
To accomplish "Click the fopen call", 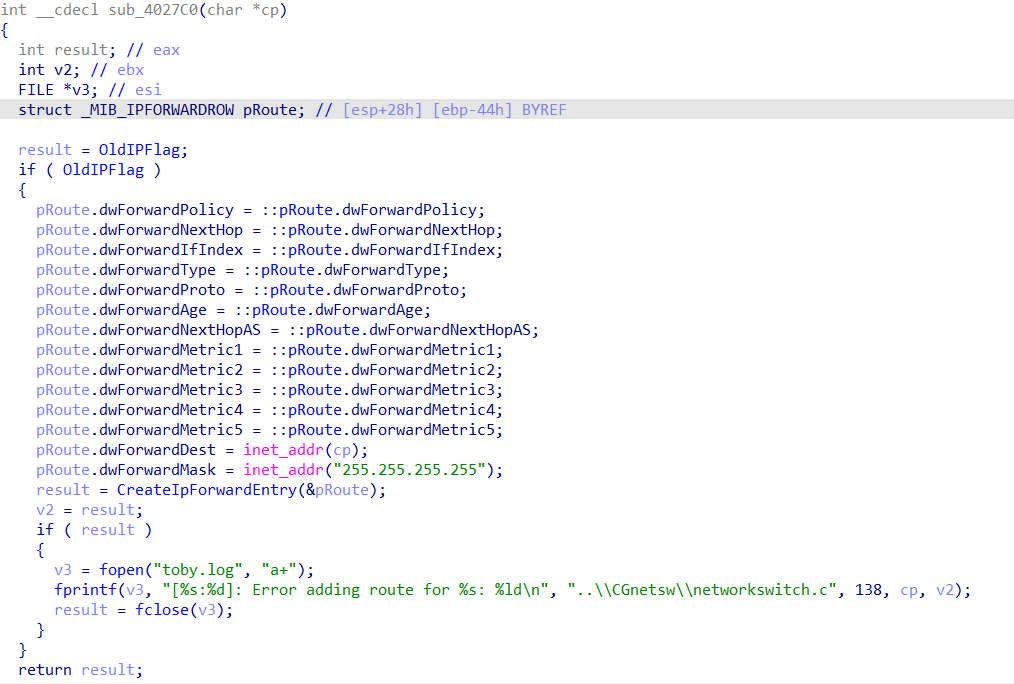I will 121,570.
